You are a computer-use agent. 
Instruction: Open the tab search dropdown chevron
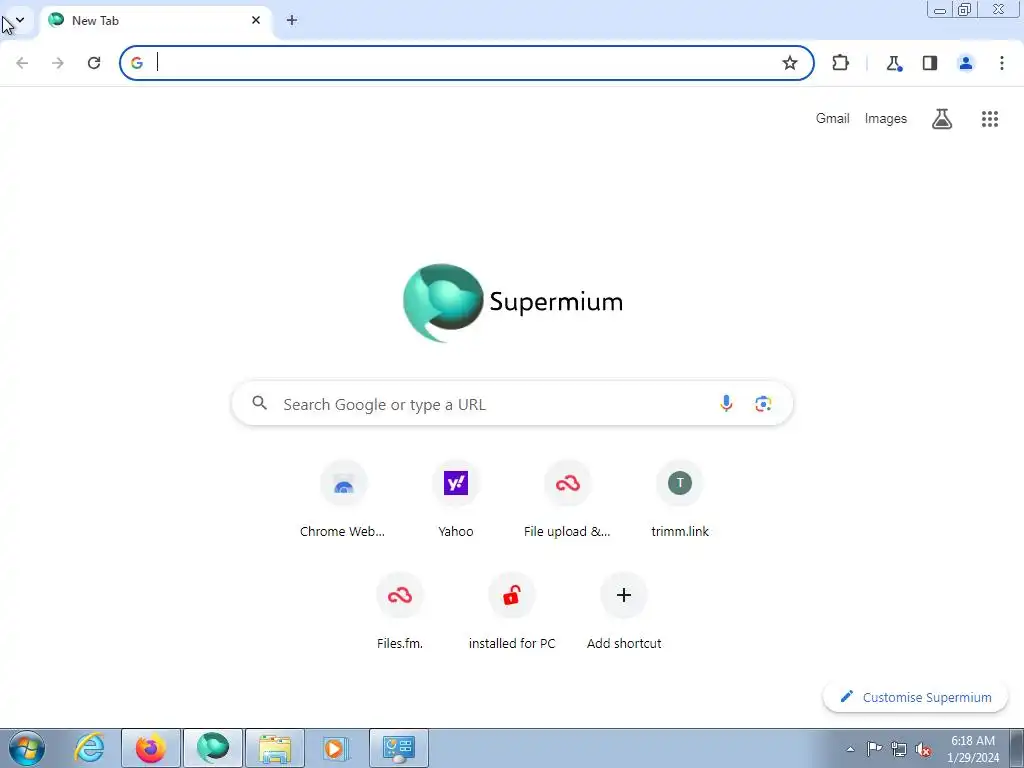(x=20, y=20)
